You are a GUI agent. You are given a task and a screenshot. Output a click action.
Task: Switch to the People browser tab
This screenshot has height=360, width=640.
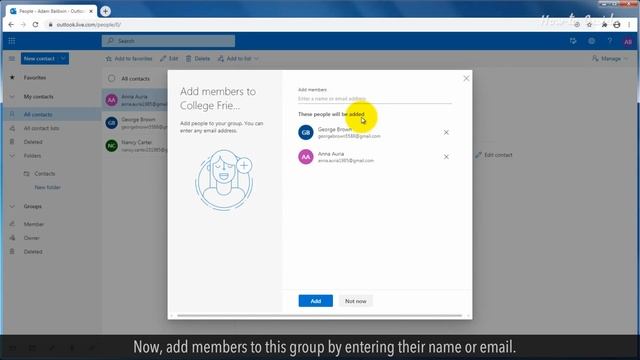click(x=51, y=11)
